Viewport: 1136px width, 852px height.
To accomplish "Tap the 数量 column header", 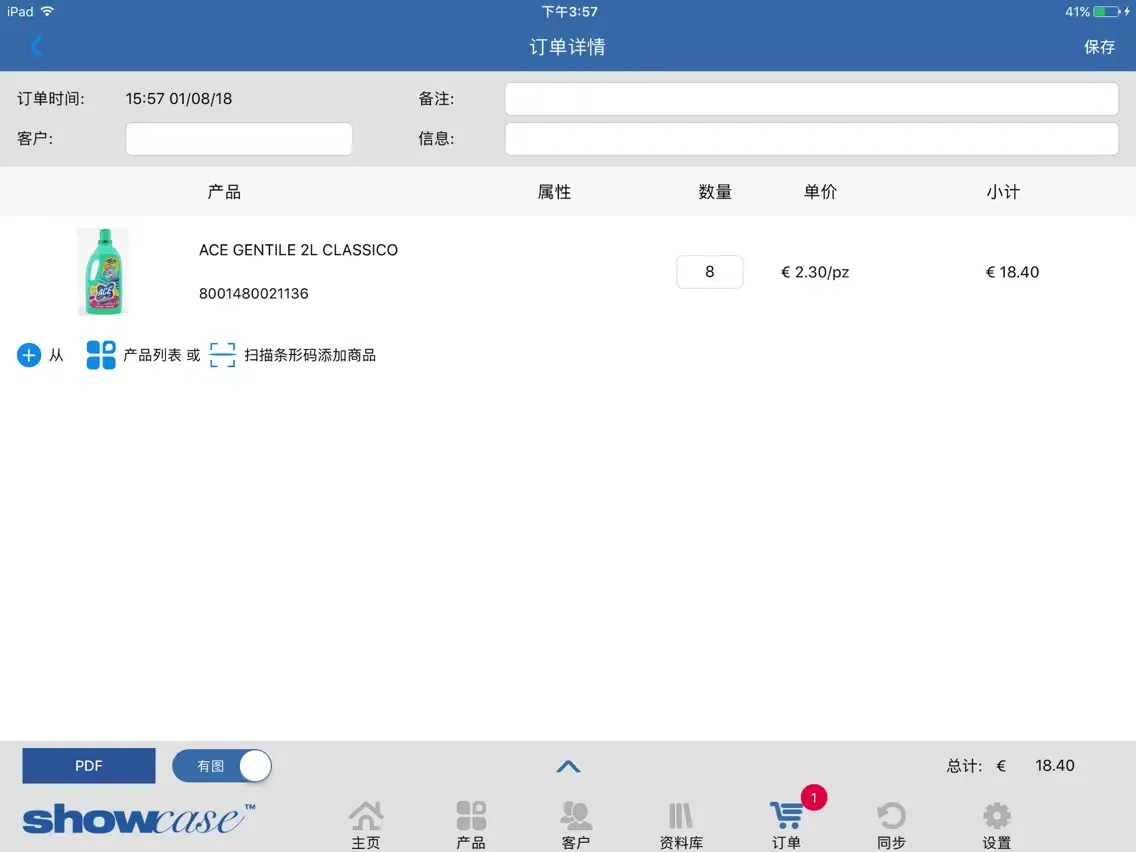I will (x=715, y=192).
